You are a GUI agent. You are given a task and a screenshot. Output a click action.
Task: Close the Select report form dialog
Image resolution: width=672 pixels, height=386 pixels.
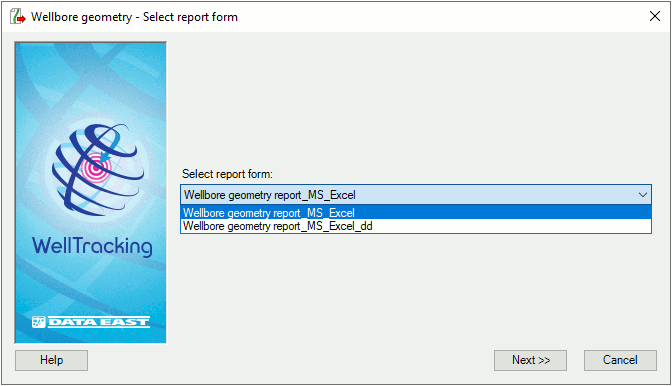pyautogui.click(x=654, y=16)
